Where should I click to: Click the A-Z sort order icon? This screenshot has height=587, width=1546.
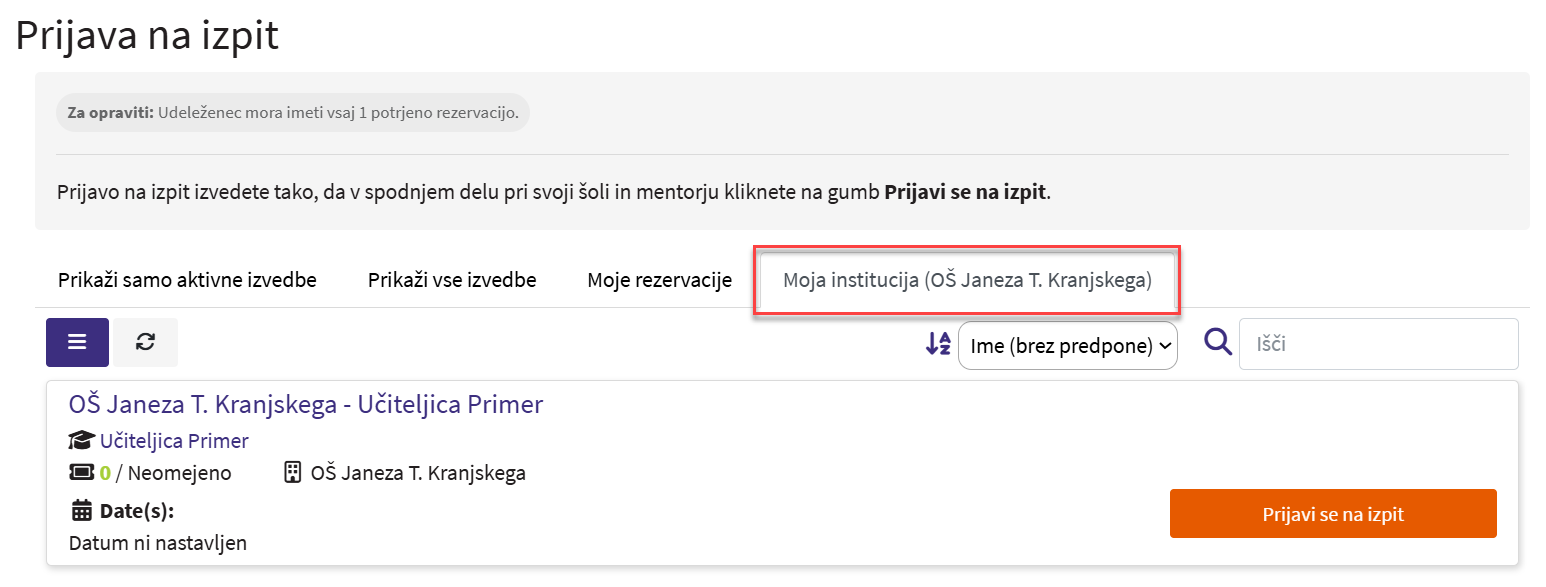point(938,344)
